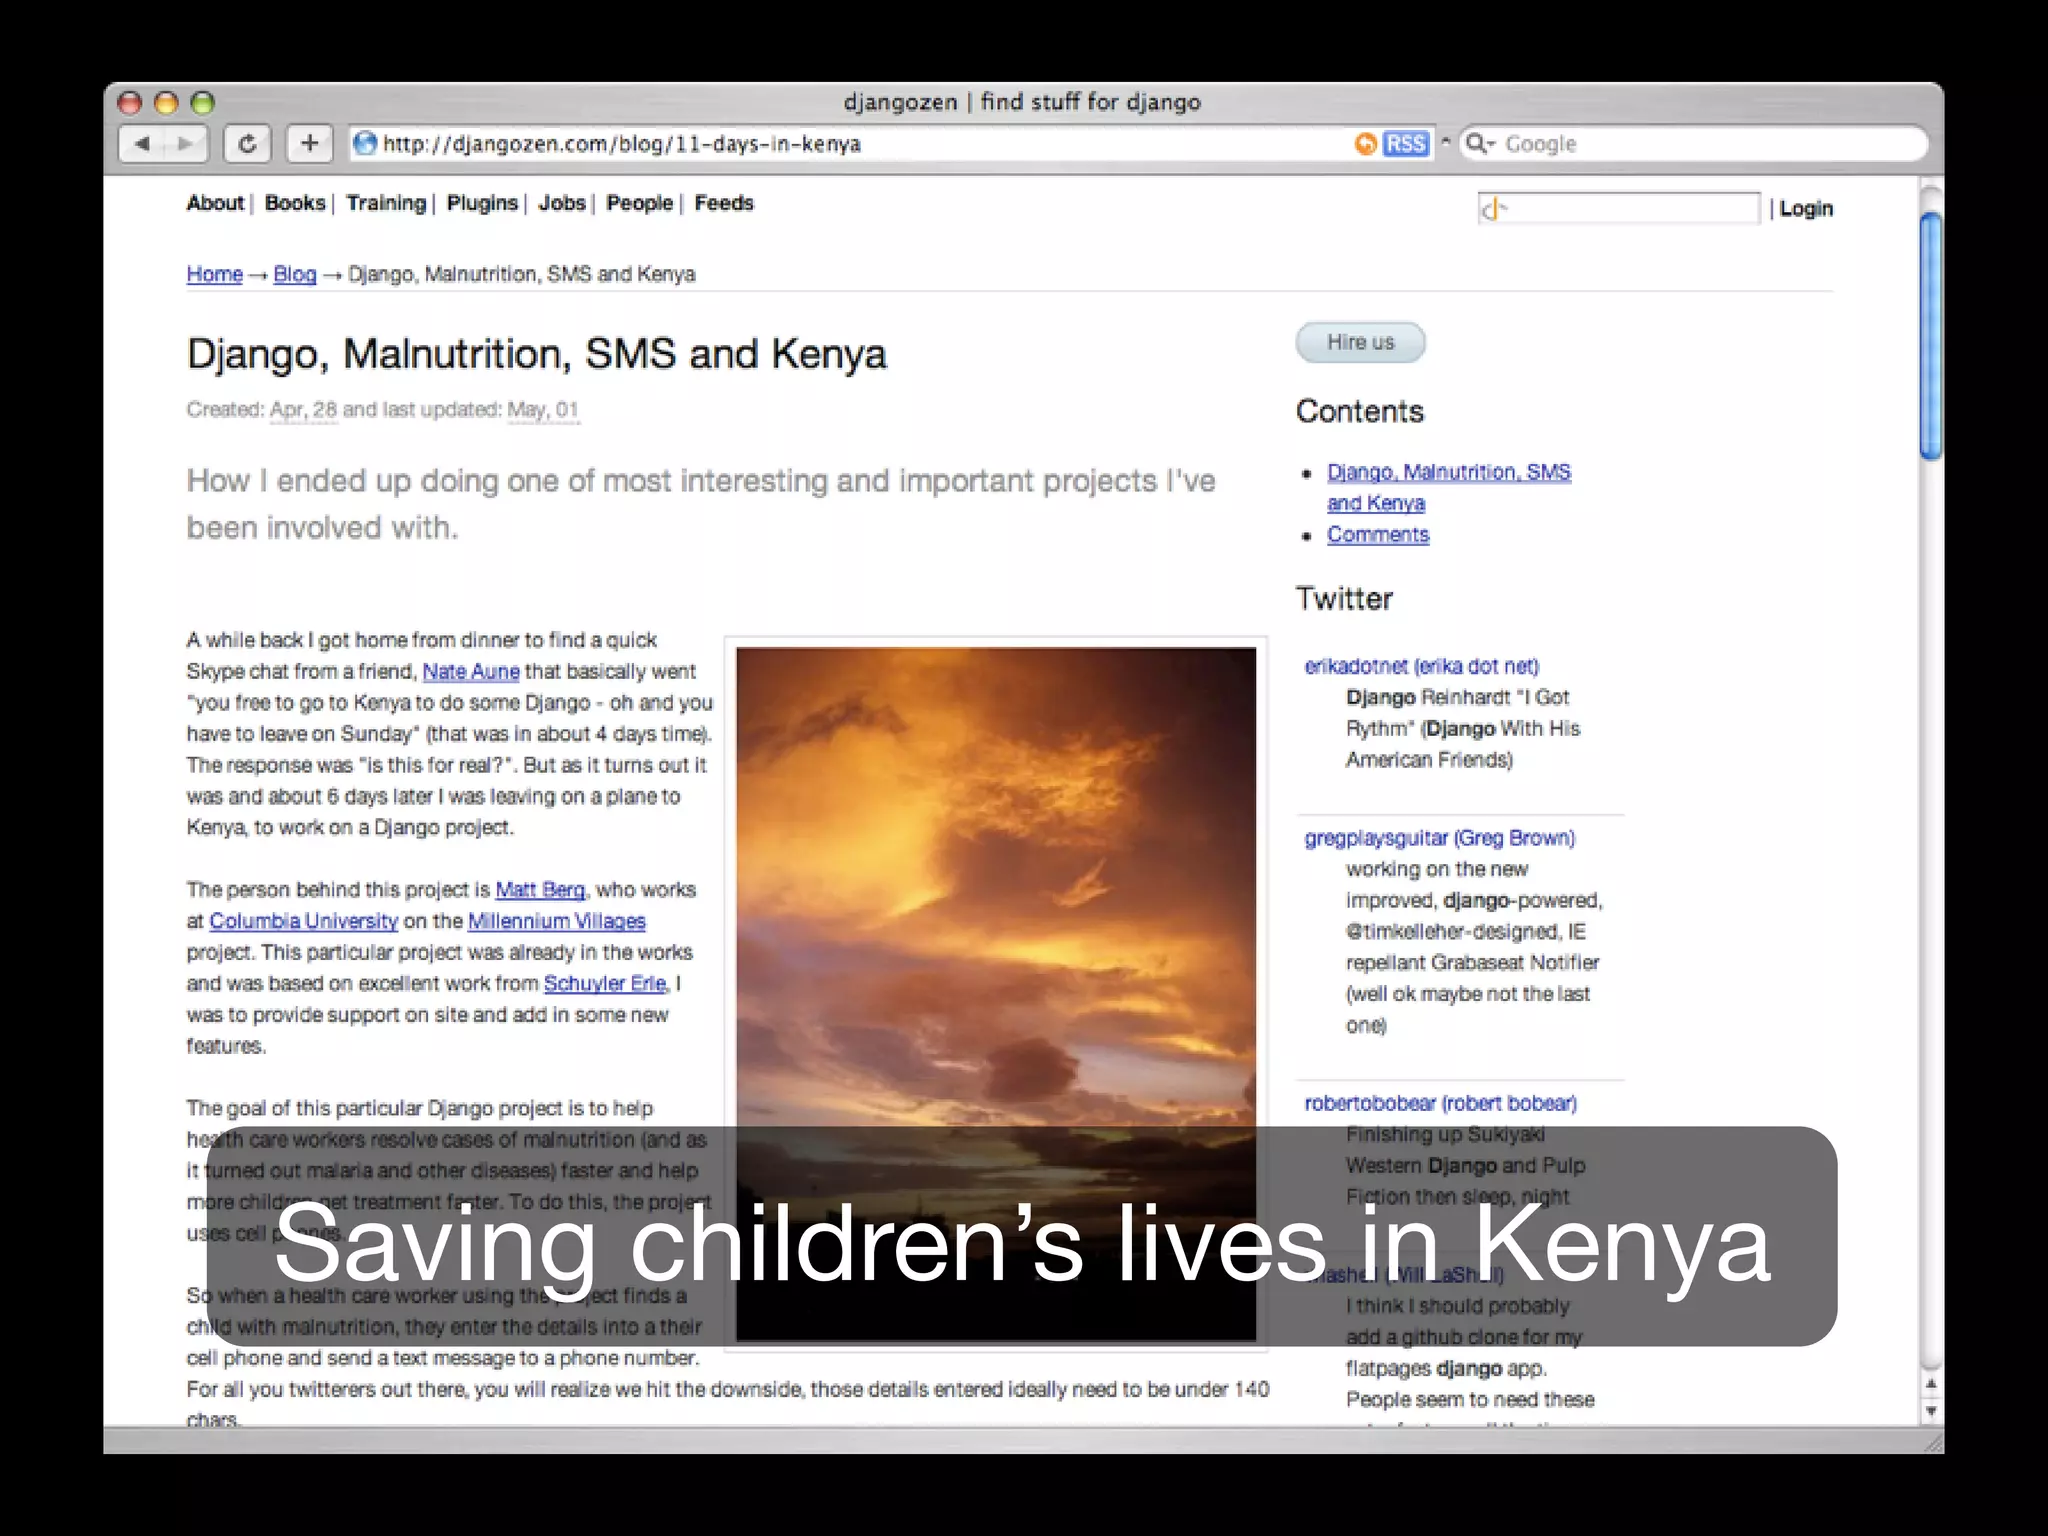Click the orange snapback icon in address bar
2048x1536 pixels.
(1366, 144)
